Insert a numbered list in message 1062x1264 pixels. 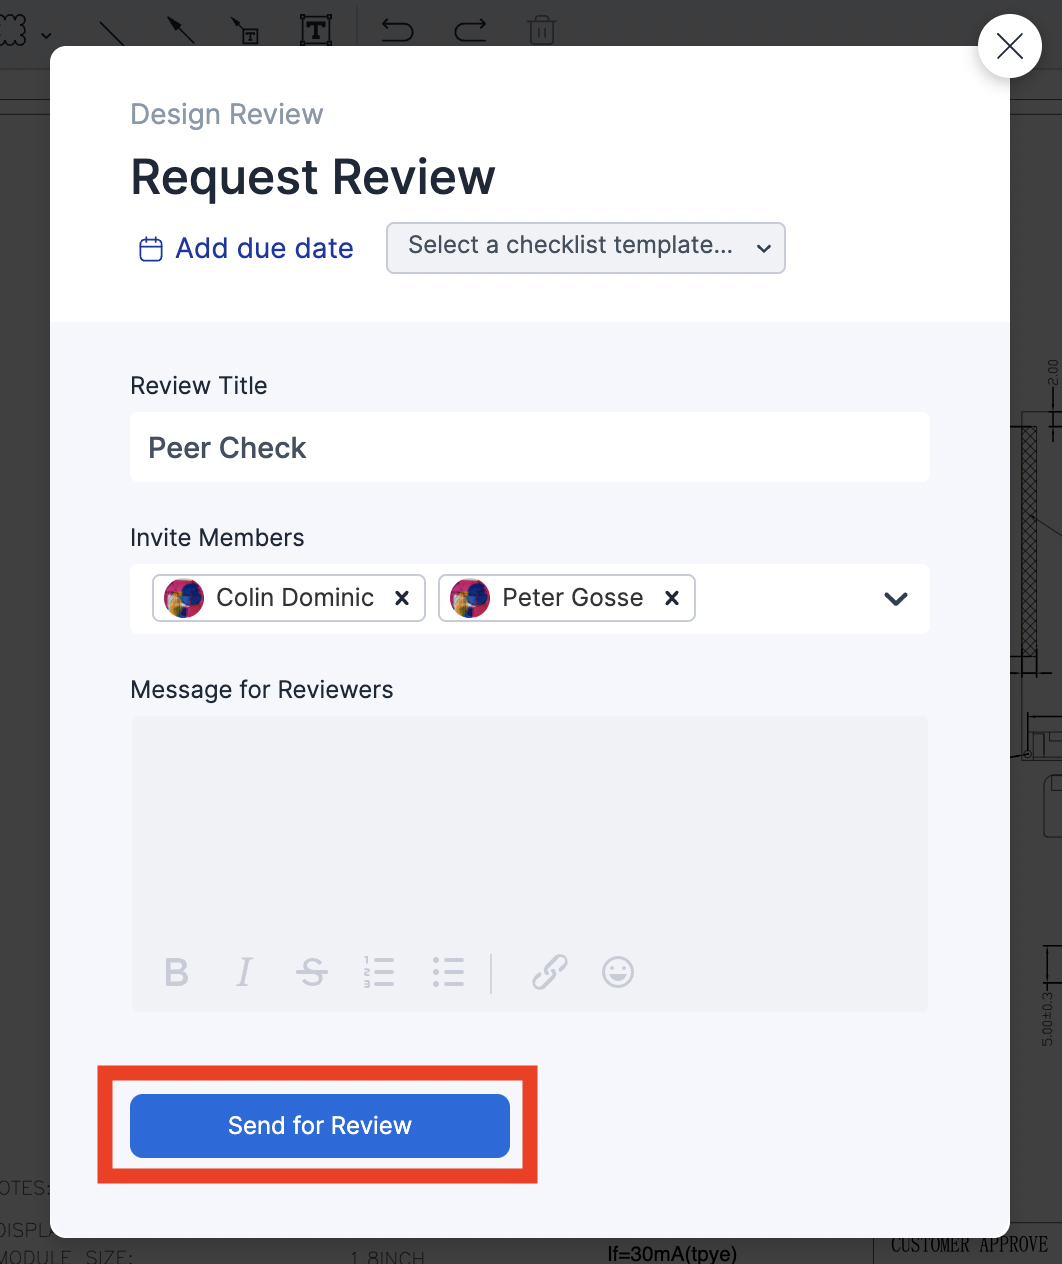379,972
